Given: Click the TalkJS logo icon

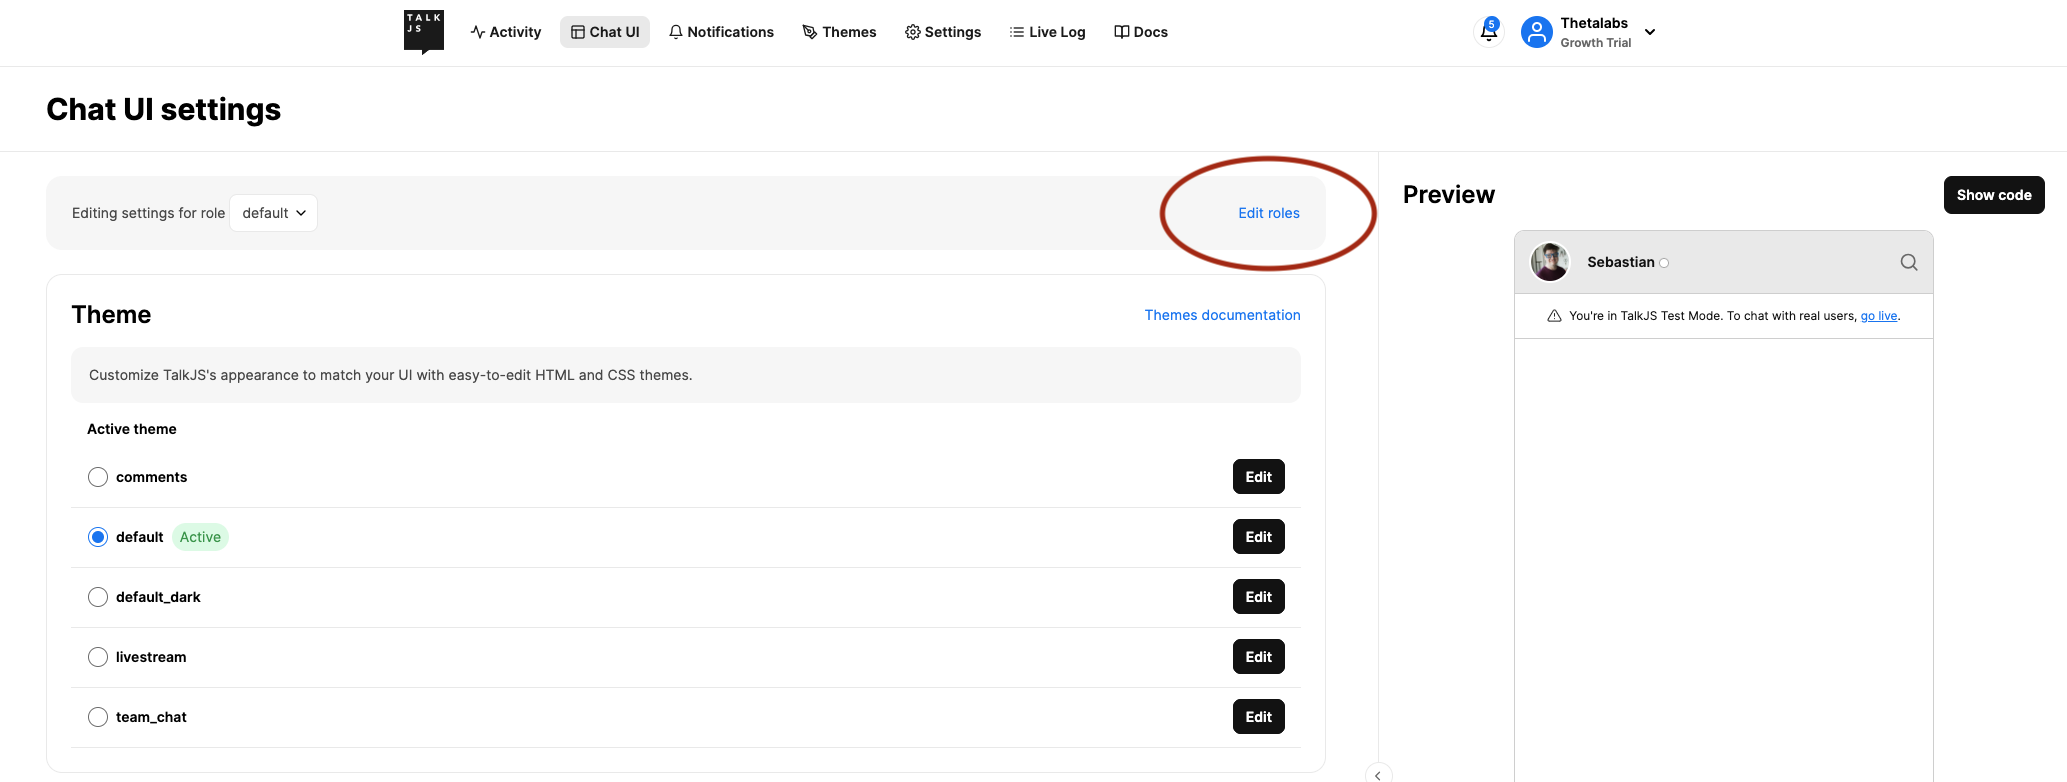Looking at the screenshot, I should (424, 31).
